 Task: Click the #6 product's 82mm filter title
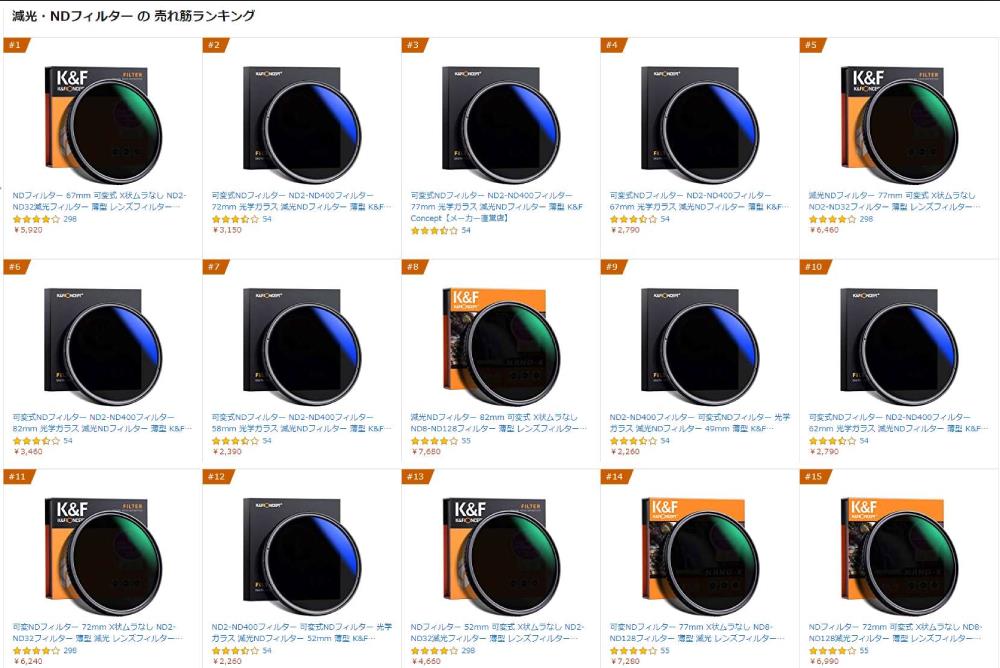(100, 422)
